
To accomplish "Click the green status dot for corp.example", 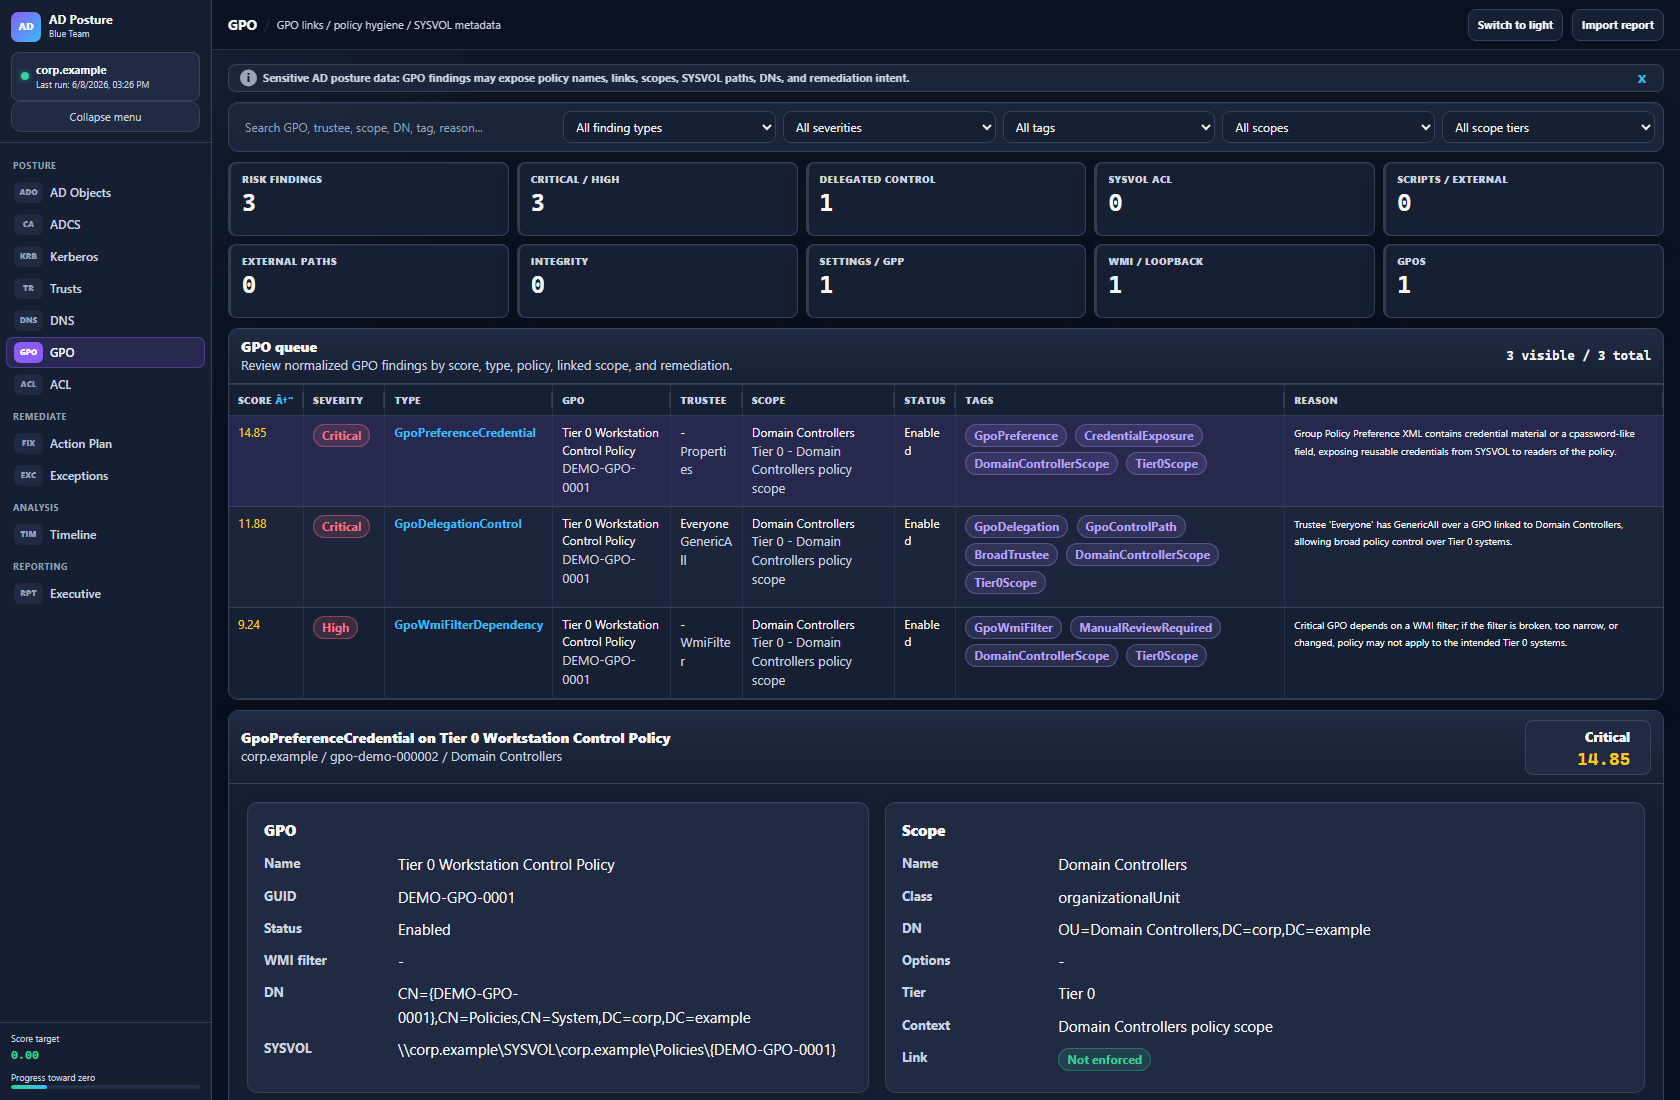I will 25,76.
